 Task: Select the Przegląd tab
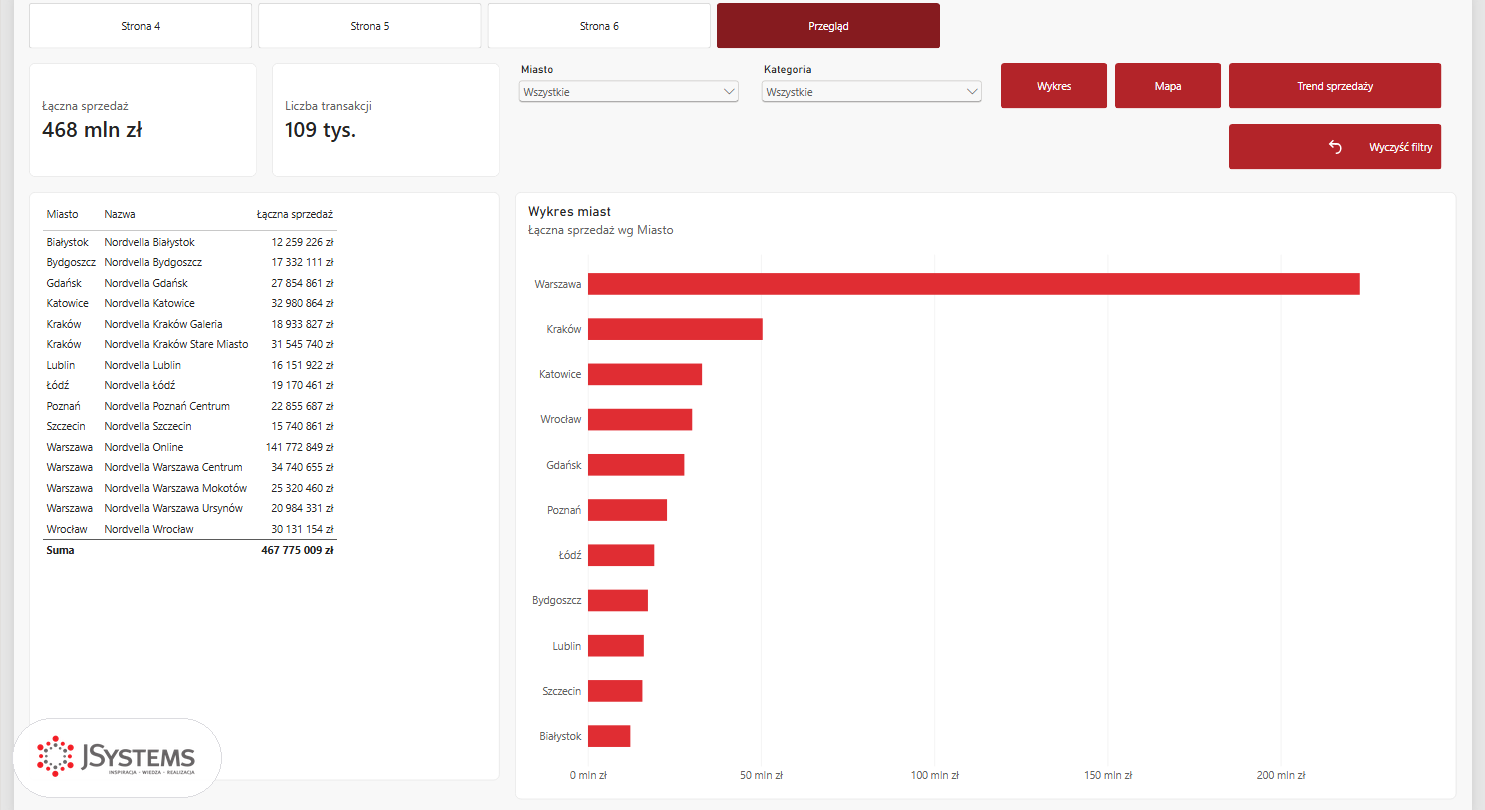[x=828, y=26]
